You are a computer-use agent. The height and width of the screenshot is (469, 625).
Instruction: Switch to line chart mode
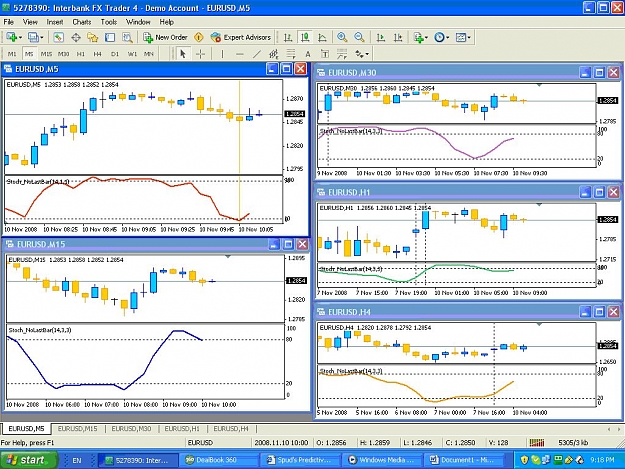click(x=322, y=37)
